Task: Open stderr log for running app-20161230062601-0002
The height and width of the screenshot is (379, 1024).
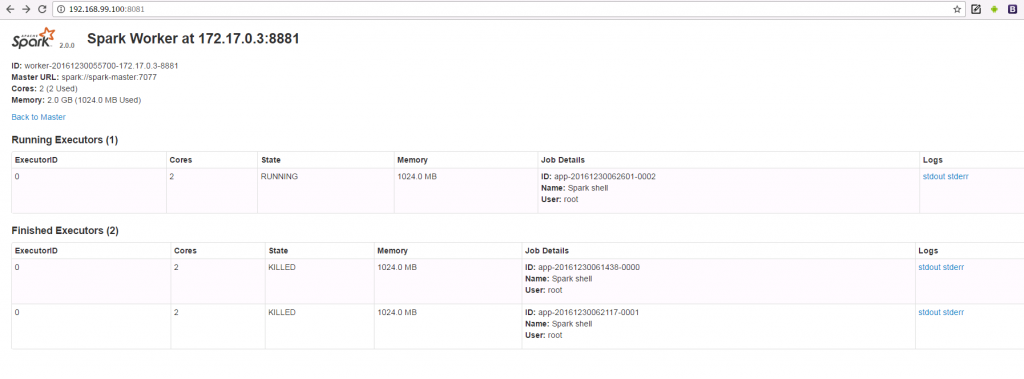Action: (x=958, y=176)
